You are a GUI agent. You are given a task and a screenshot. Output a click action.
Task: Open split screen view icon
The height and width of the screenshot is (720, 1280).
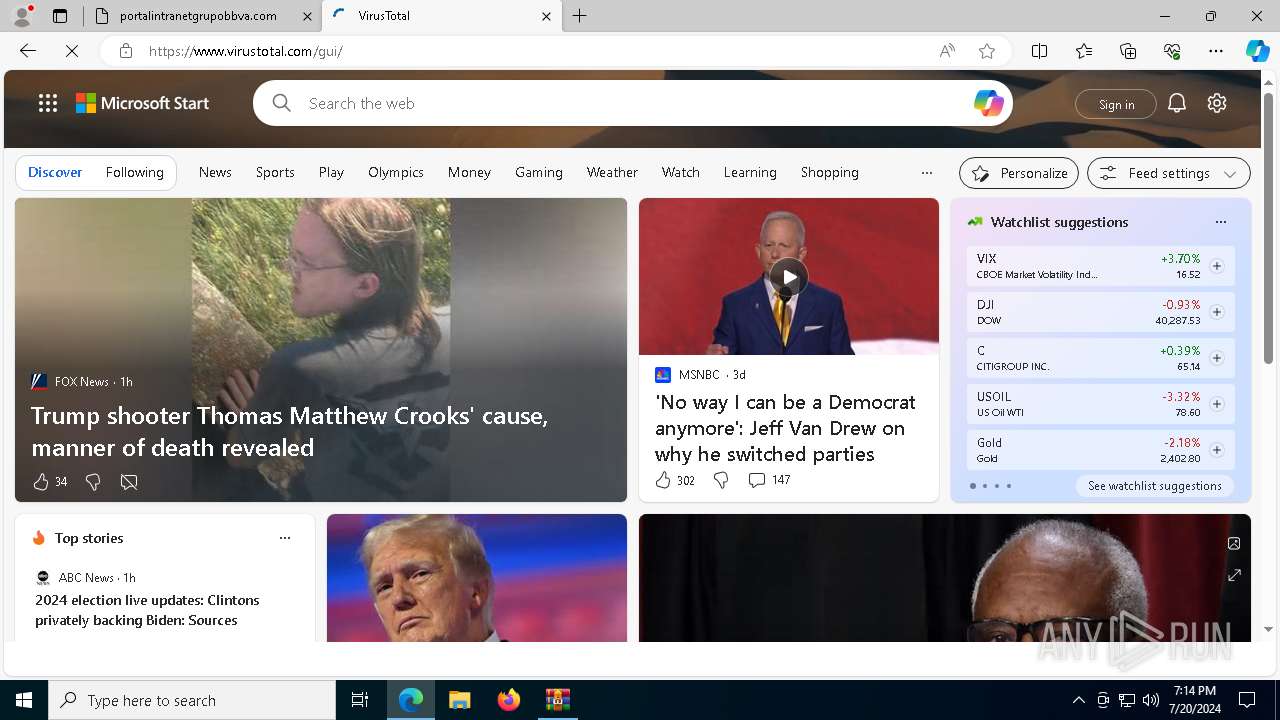1040,51
